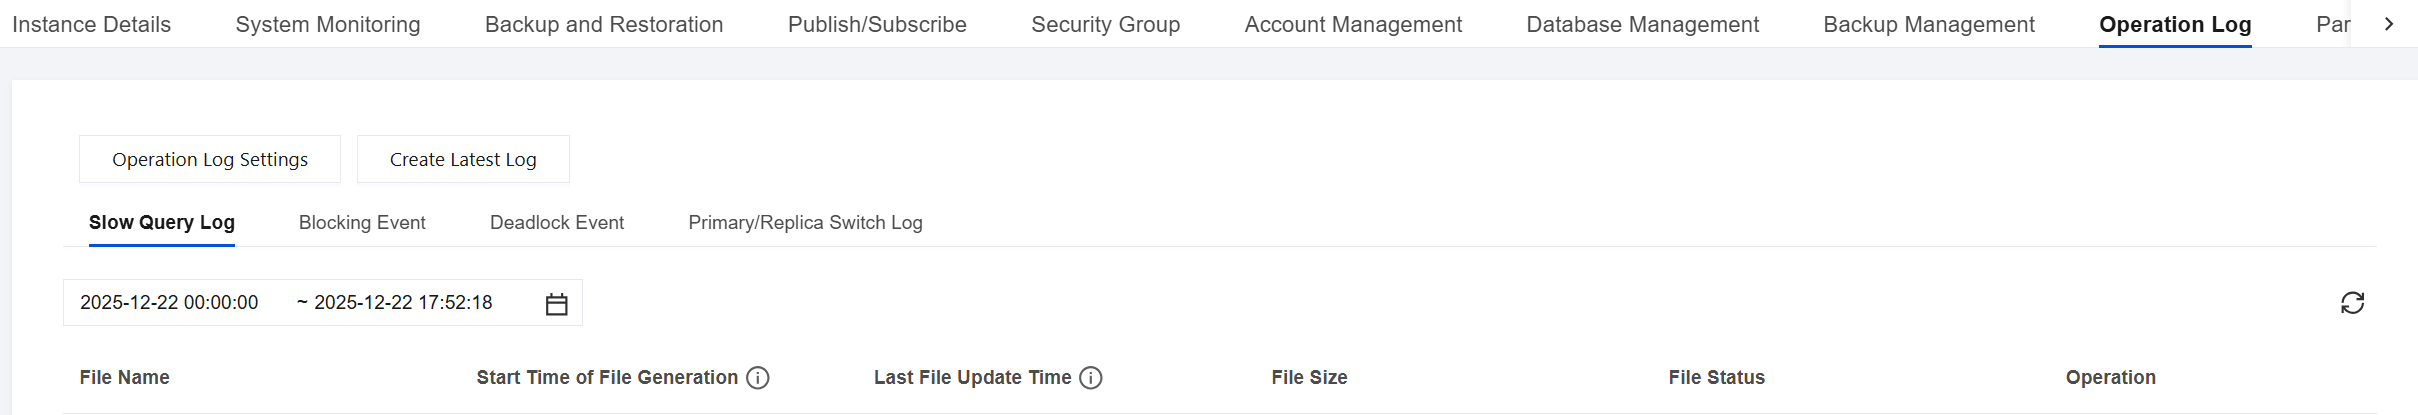Image resolution: width=2418 pixels, height=415 pixels.
Task: Click the Create Latest Log button
Action: 463,159
